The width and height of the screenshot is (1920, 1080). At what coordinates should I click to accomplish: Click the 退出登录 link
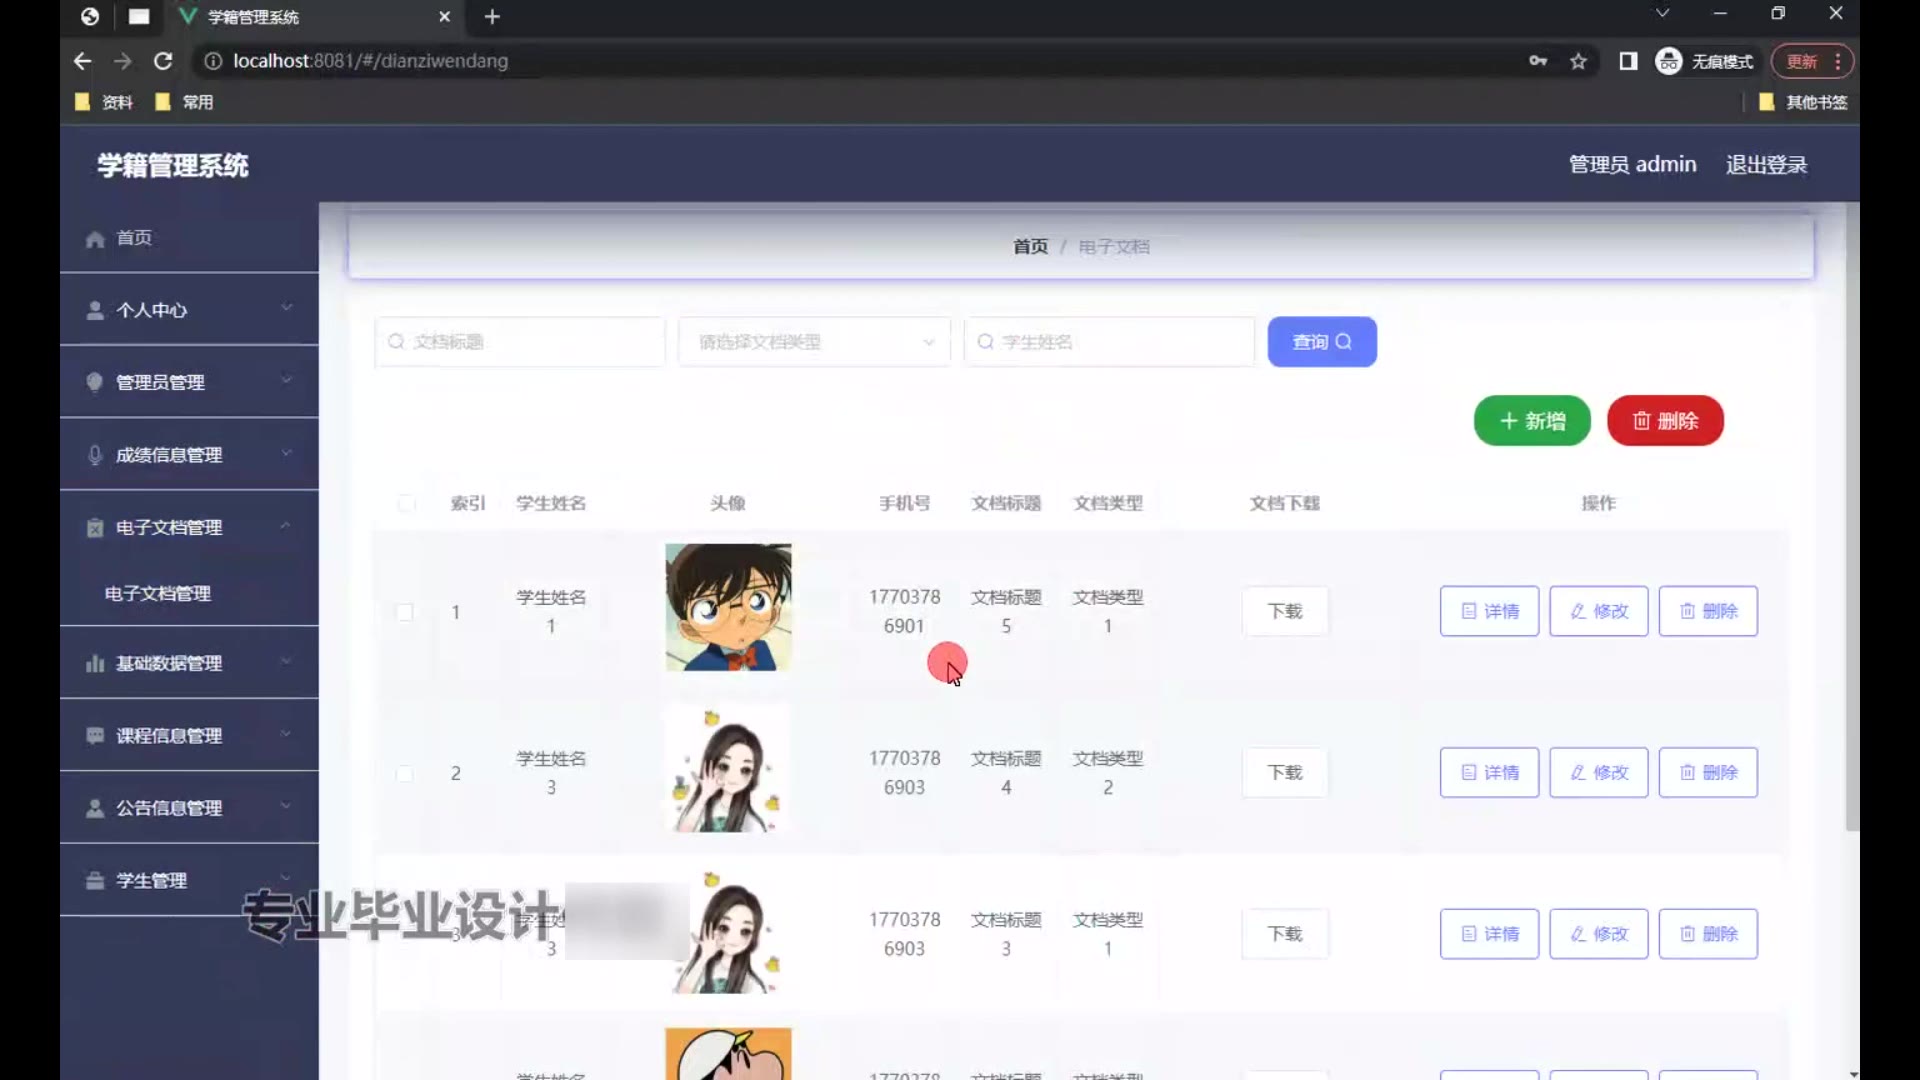pos(1766,165)
